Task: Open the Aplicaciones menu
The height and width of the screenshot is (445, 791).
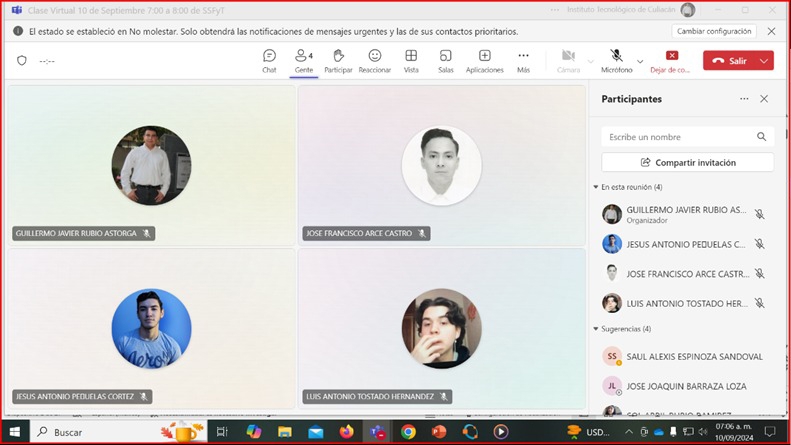Action: point(484,61)
